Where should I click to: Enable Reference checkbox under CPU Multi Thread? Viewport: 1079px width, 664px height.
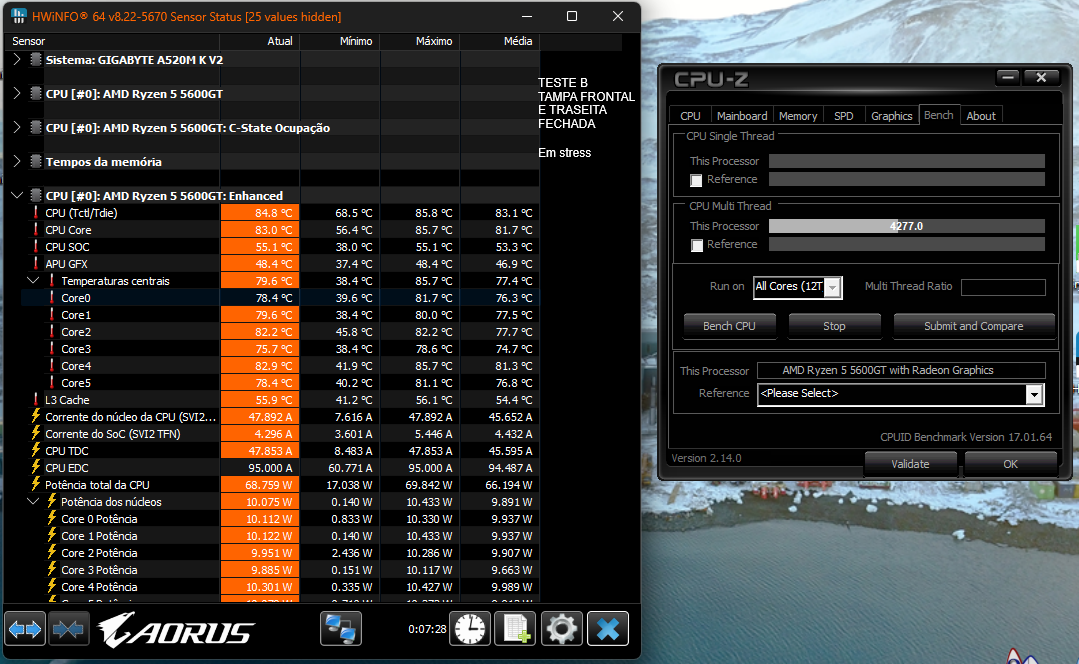696,246
